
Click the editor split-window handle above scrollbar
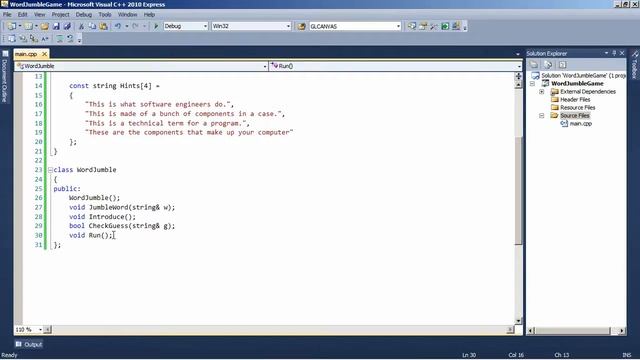(x=518, y=76)
